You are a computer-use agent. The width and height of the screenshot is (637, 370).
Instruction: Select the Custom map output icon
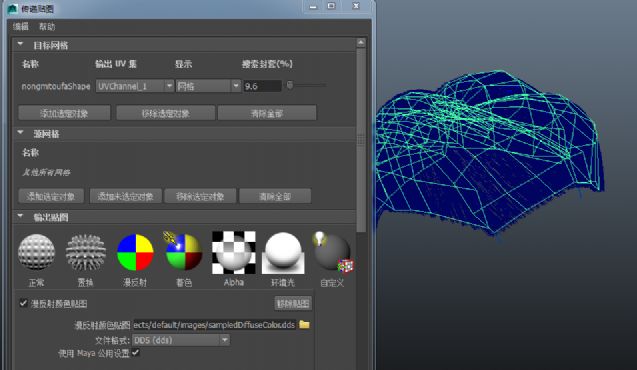[x=333, y=252]
